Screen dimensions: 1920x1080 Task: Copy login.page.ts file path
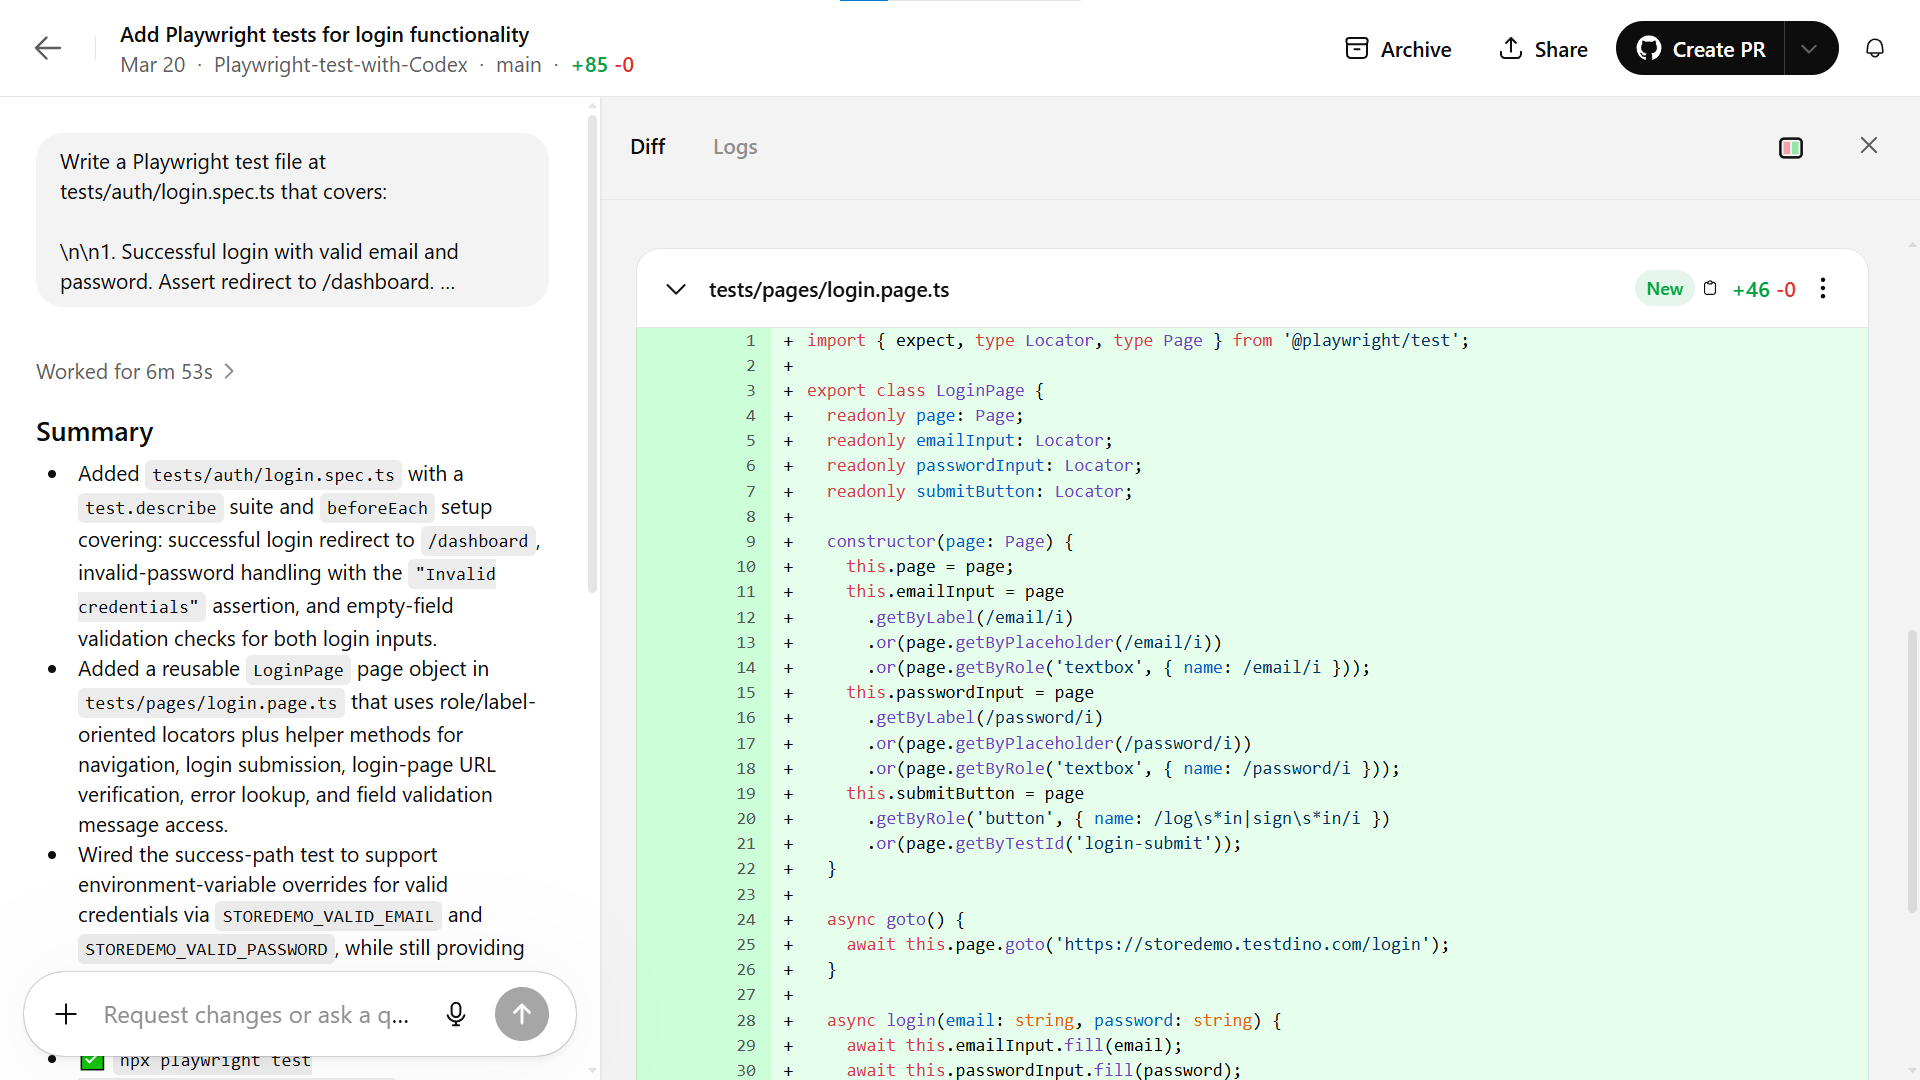[1710, 289]
